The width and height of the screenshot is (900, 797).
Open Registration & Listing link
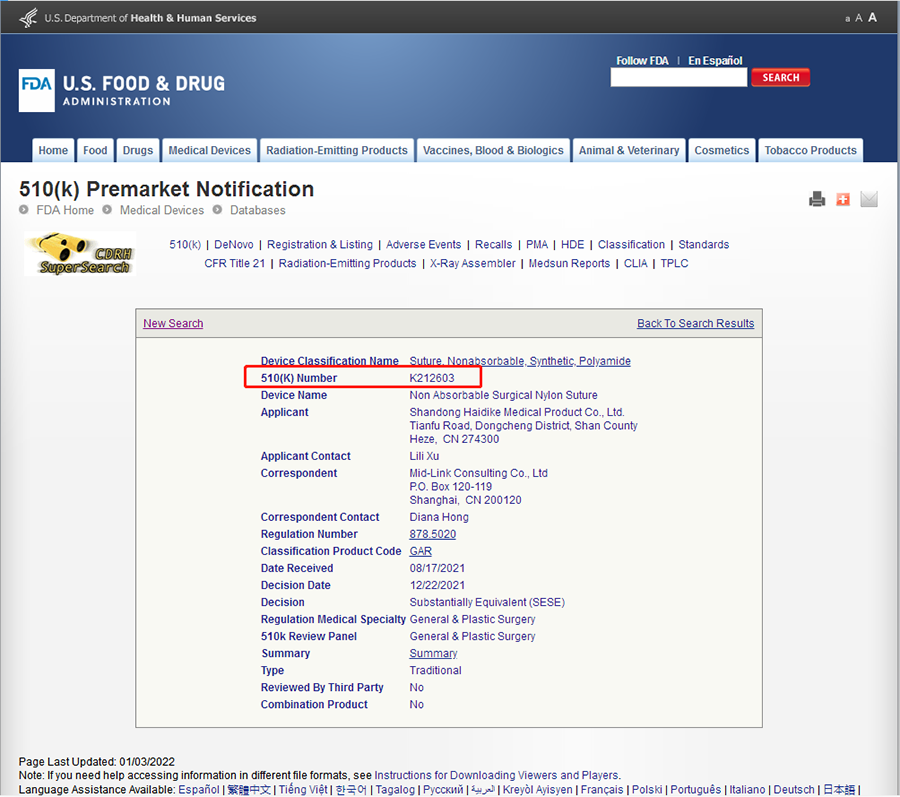point(320,244)
